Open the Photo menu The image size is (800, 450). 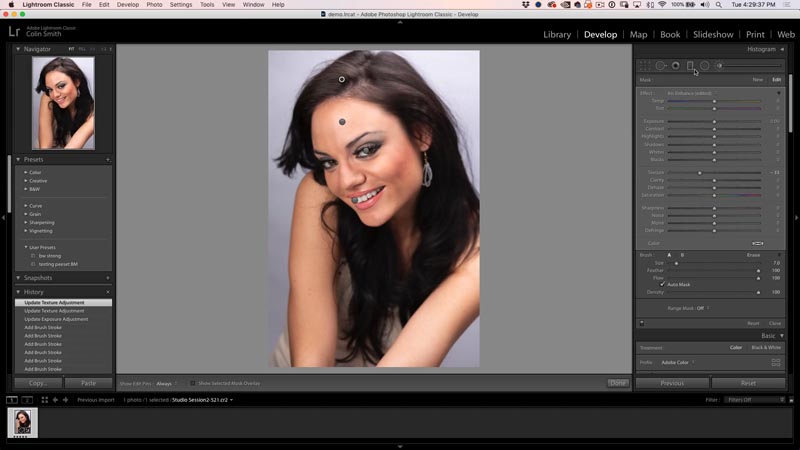pyautogui.click(x=154, y=5)
